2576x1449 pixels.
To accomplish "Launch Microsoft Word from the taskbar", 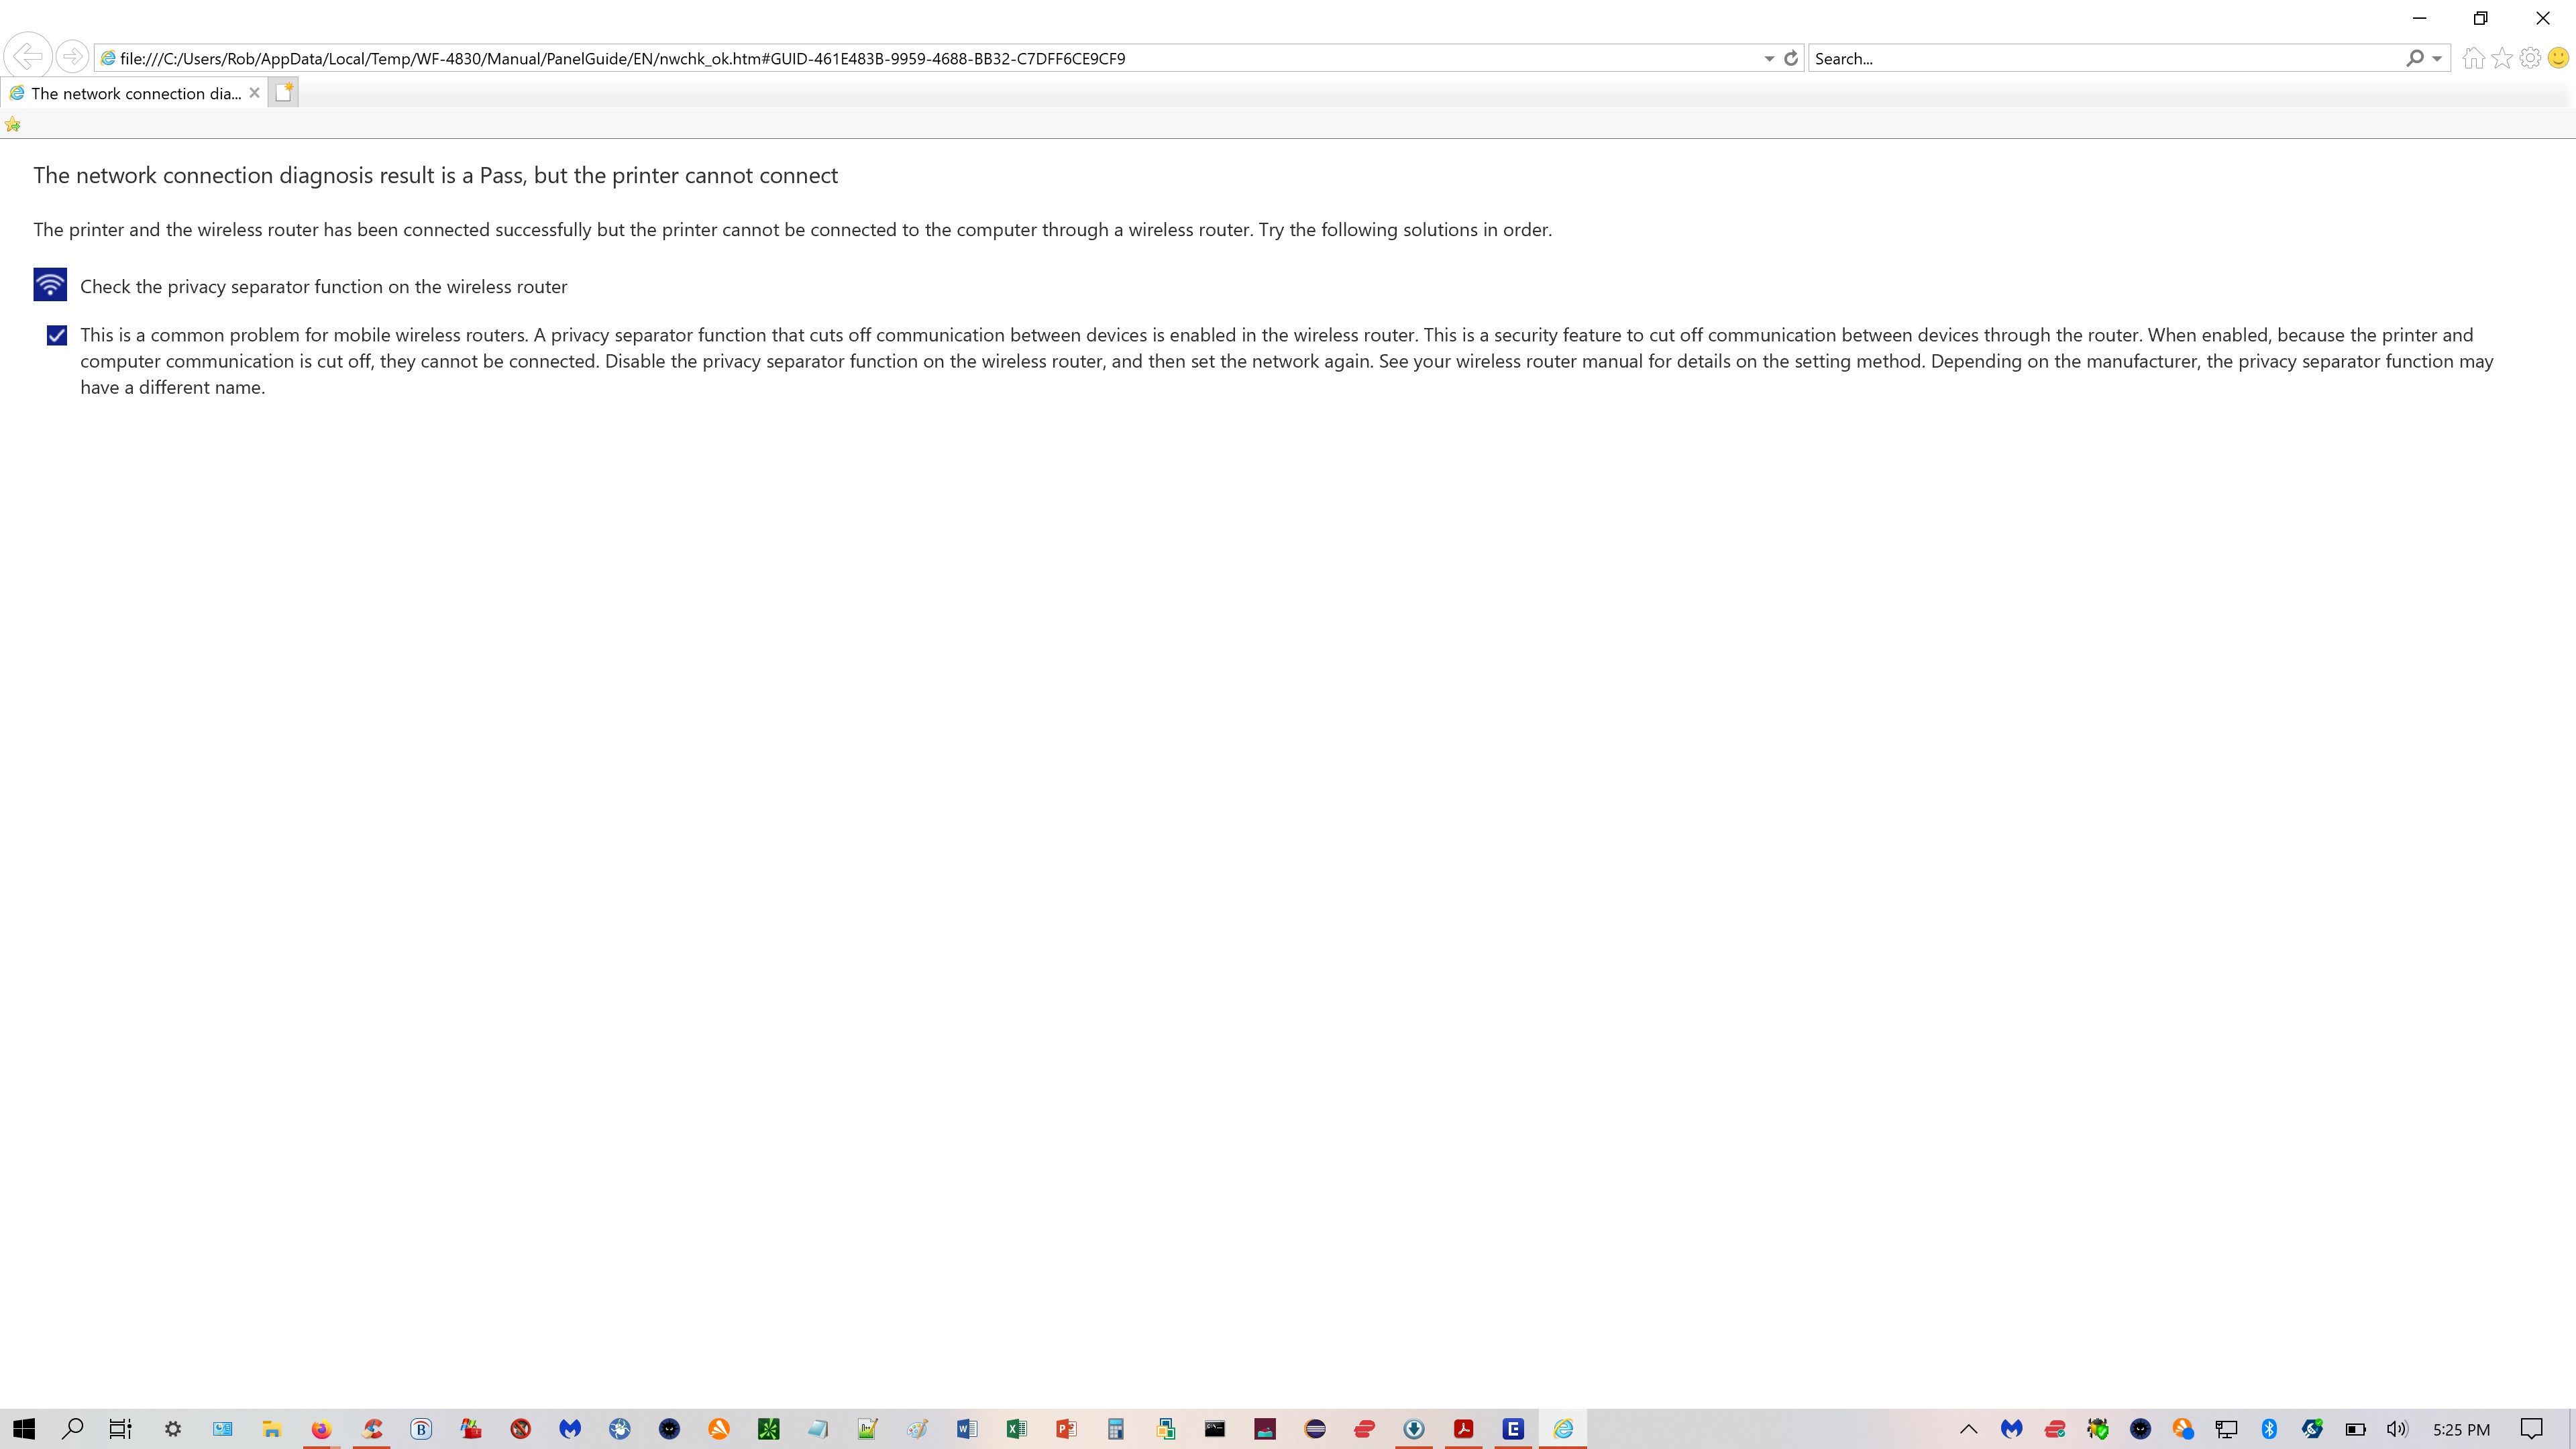I will (966, 1429).
